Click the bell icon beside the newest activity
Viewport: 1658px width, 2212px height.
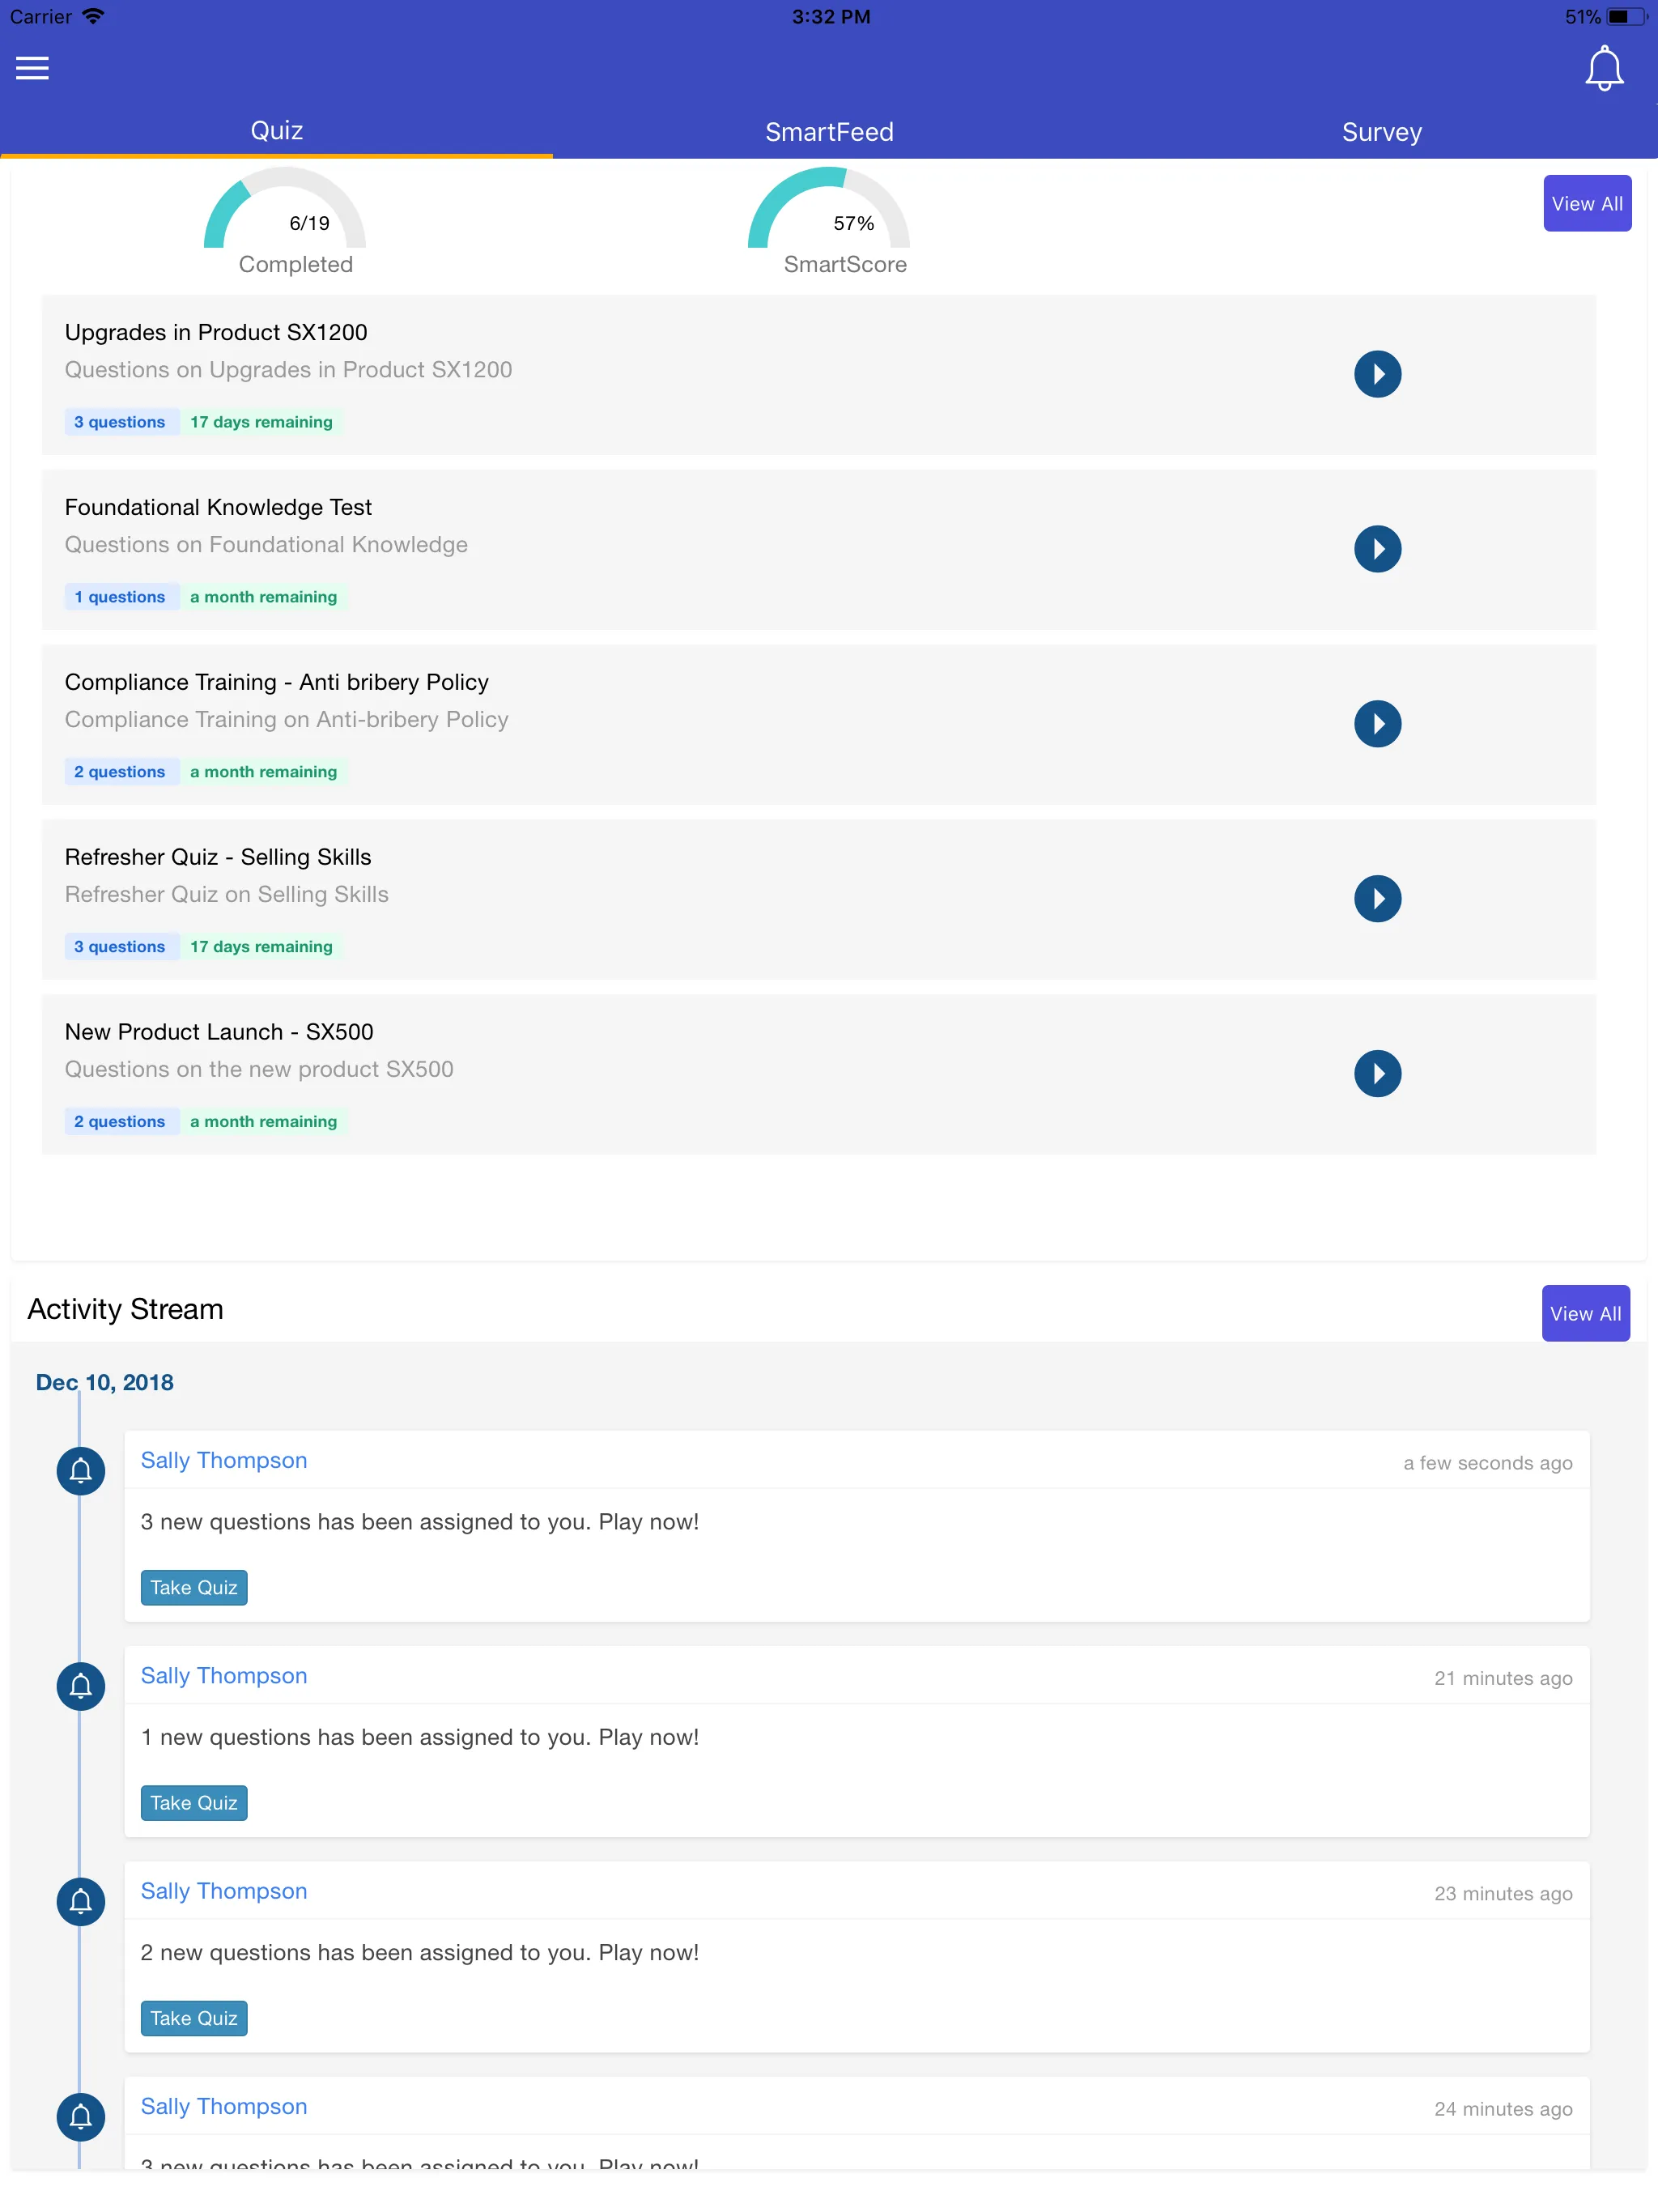point(80,1470)
